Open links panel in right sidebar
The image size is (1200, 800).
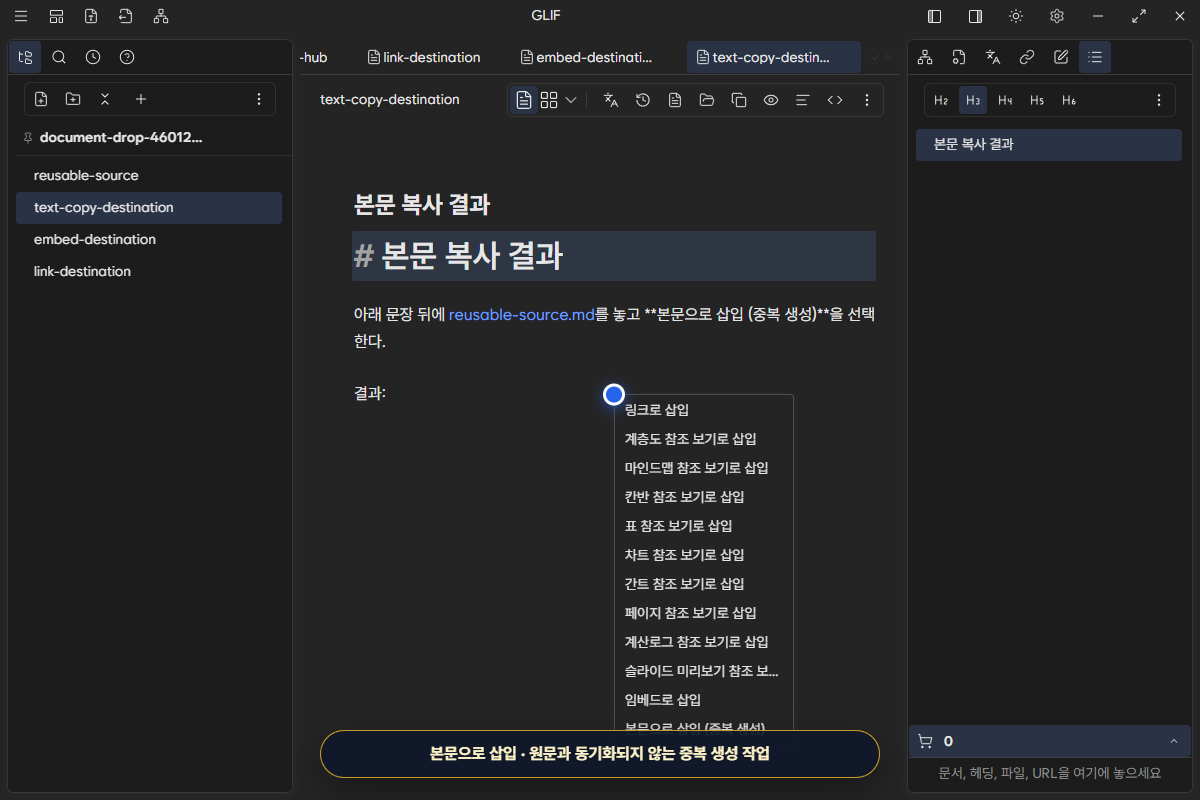[1027, 57]
